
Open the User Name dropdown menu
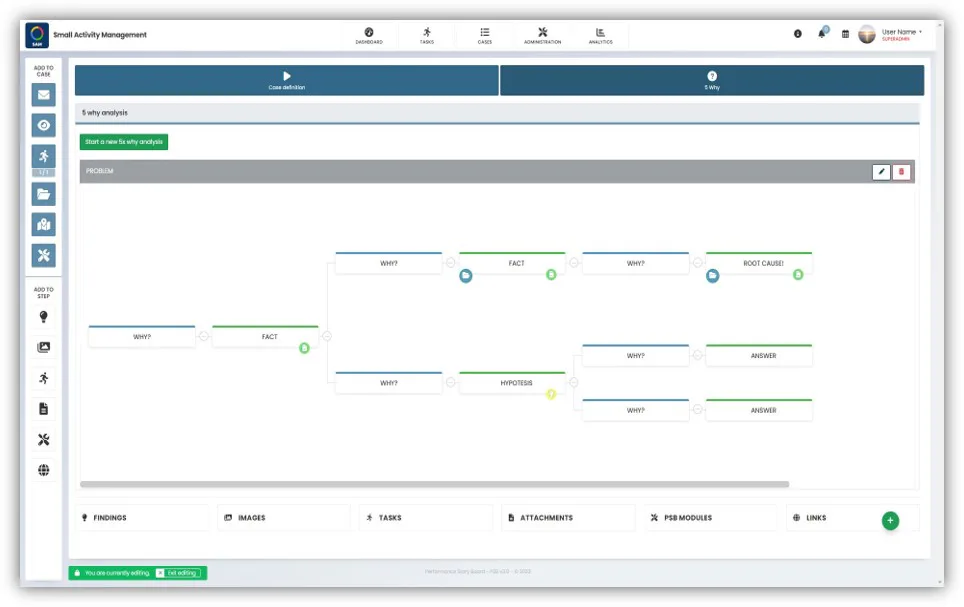(x=897, y=32)
